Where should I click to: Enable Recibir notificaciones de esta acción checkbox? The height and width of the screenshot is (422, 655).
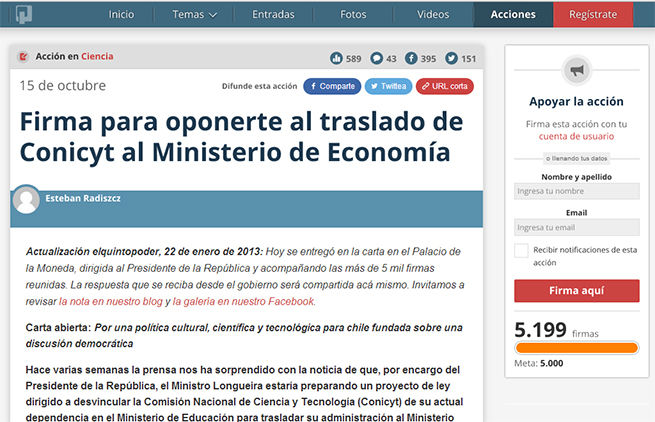point(521,251)
